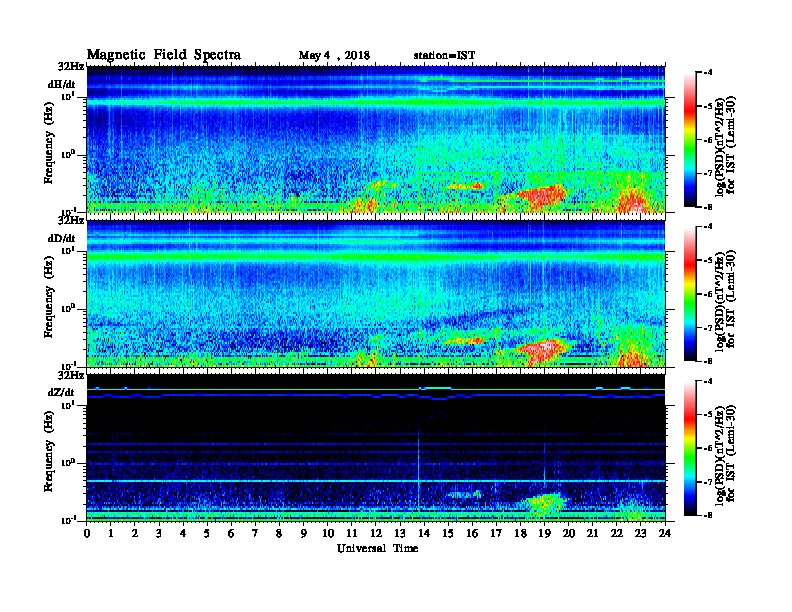Click the "dD/dt" panel label
The height and width of the screenshot is (612, 792).
pyautogui.click(x=62, y=238)
